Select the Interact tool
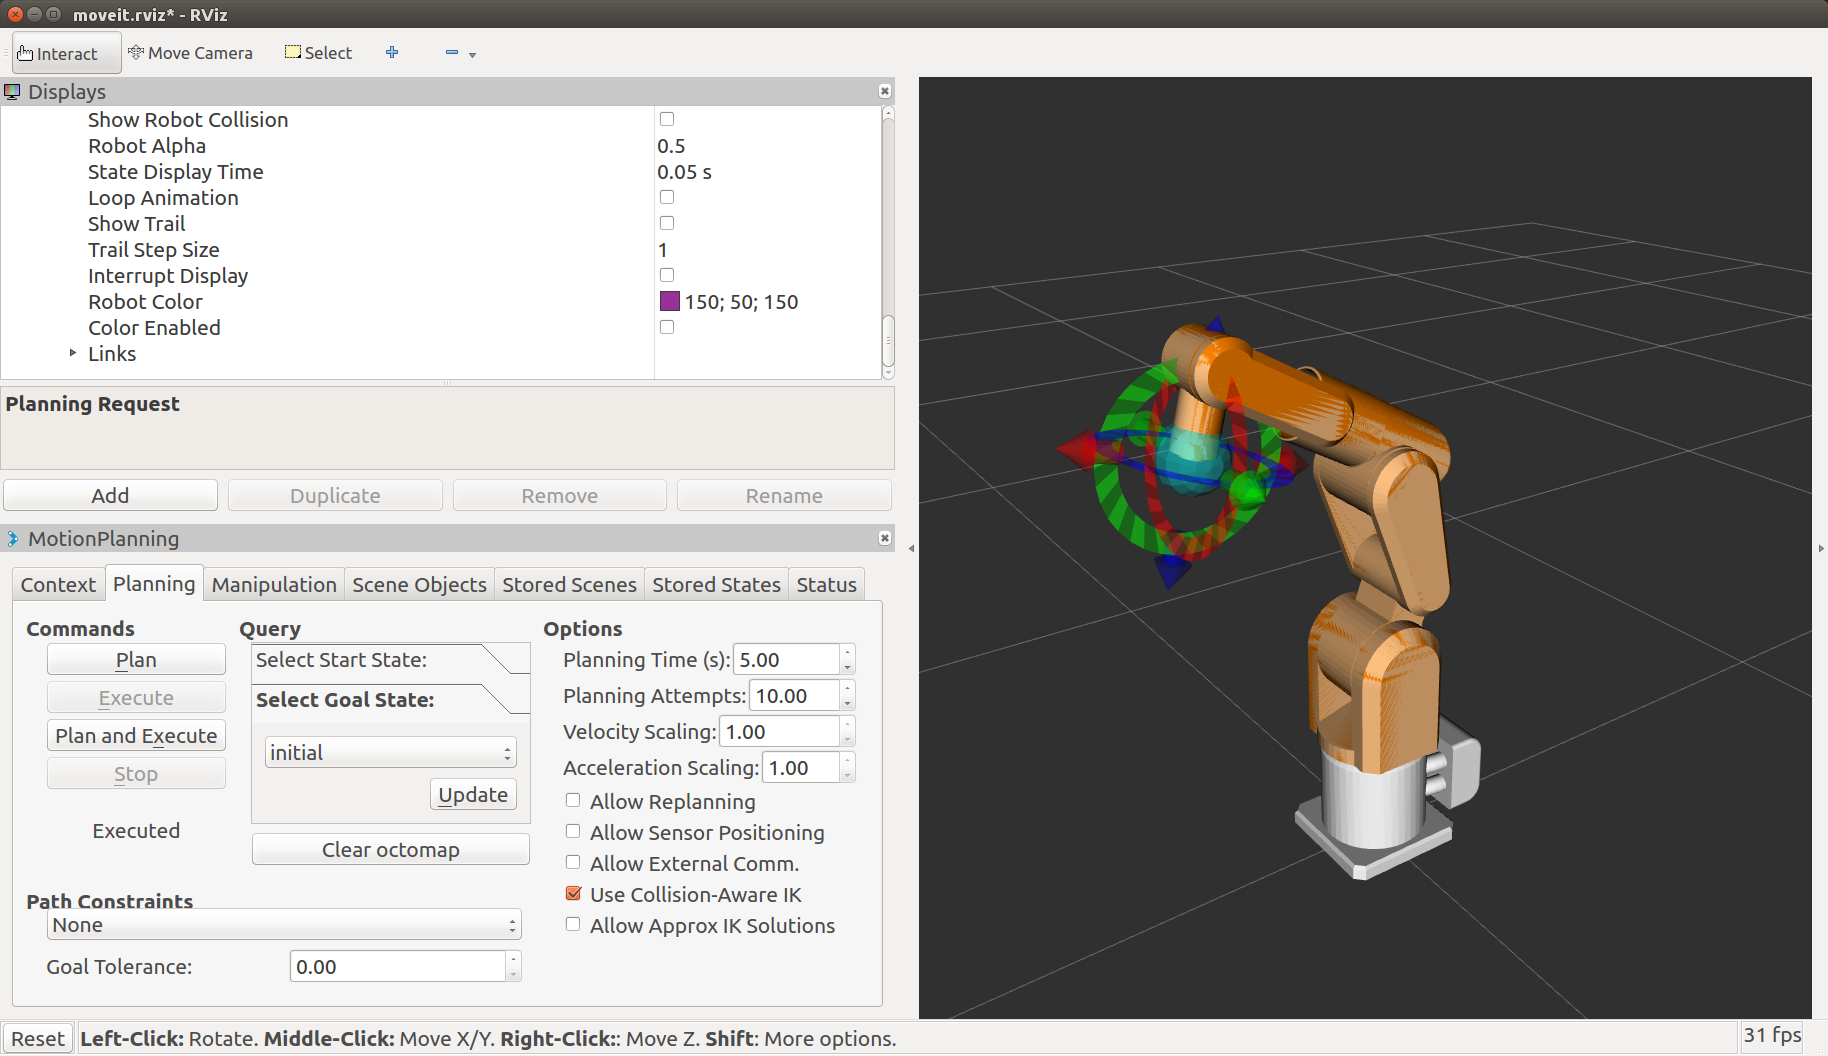The image size is (1828, 1056). 66,53
